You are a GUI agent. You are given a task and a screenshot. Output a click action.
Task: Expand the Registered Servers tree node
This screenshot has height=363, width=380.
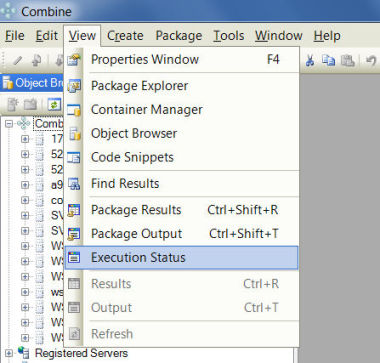click(9, 353)
